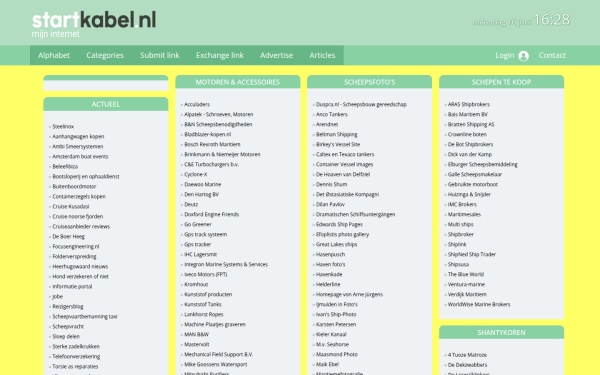Open Beltman Shipping link
The height and width of the screenshot is (375, 600).
(x=337, y=134)
